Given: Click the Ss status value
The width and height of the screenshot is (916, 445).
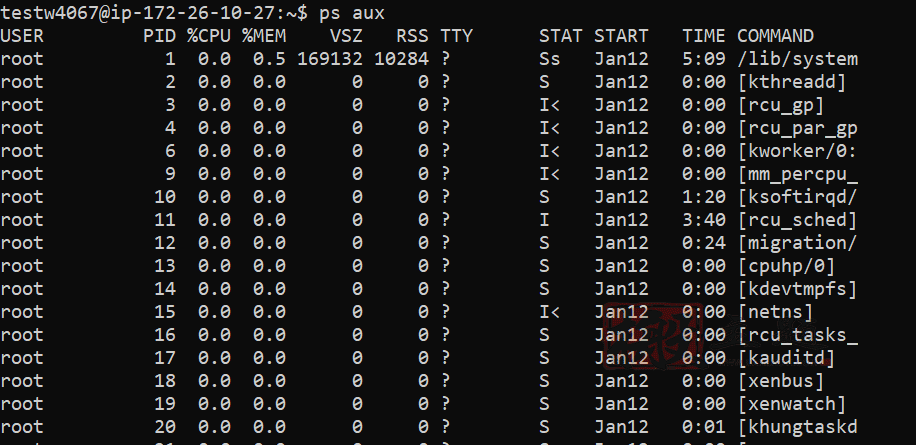Looking at the screenshot, I should tap(550, 59).
